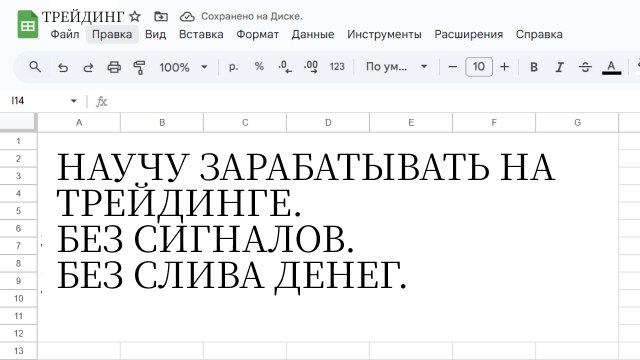Open the Справка menu
The height and width of the screenshot is (360, 640).
point(539,34)
